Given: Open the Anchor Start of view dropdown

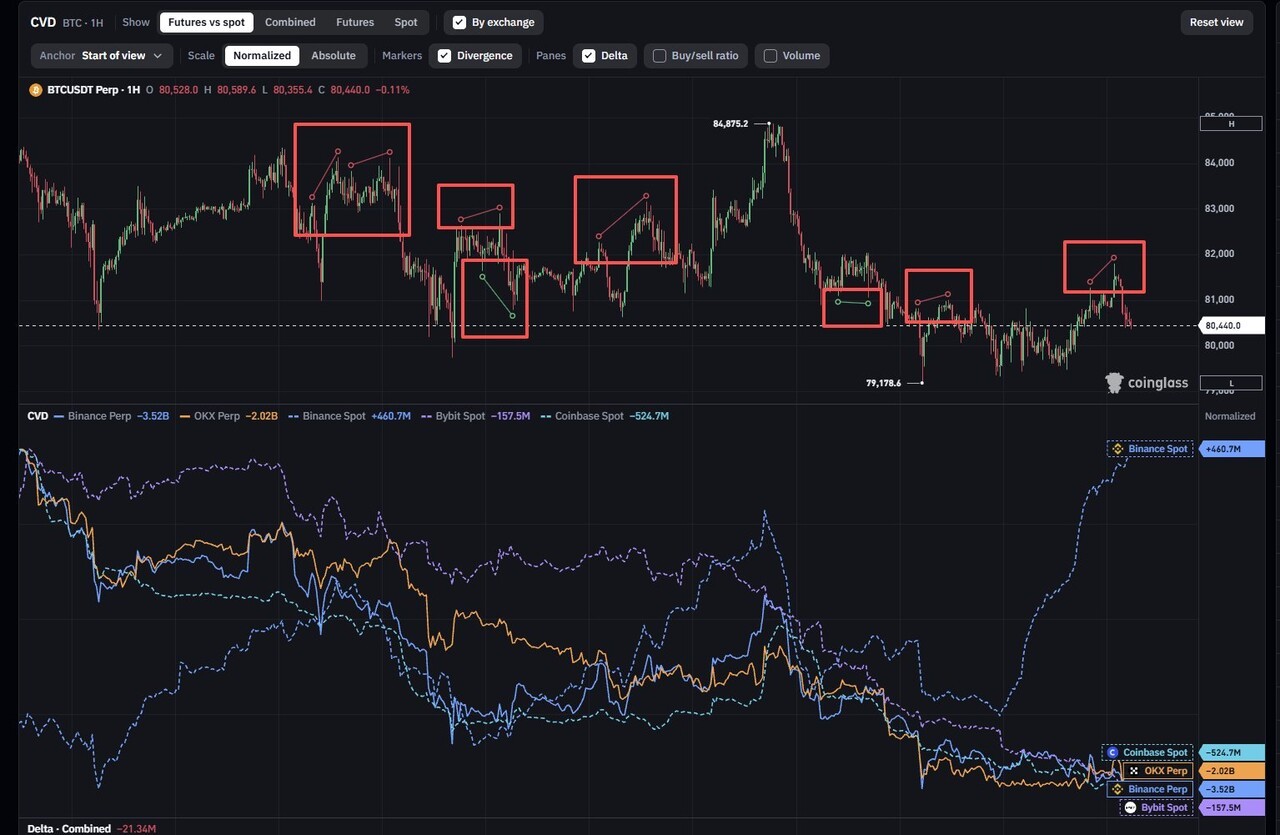Looking at the screenshot, I should (x=102, y=56).
